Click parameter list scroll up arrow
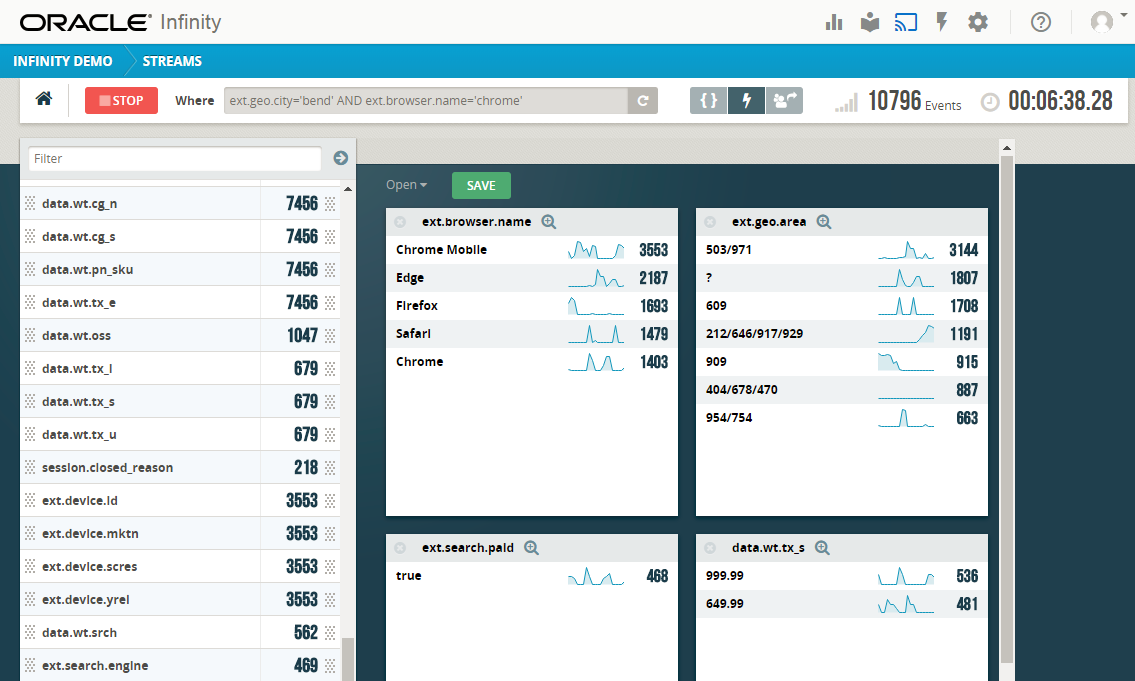This screenshot has width=1135, height=681. point(348,189)
